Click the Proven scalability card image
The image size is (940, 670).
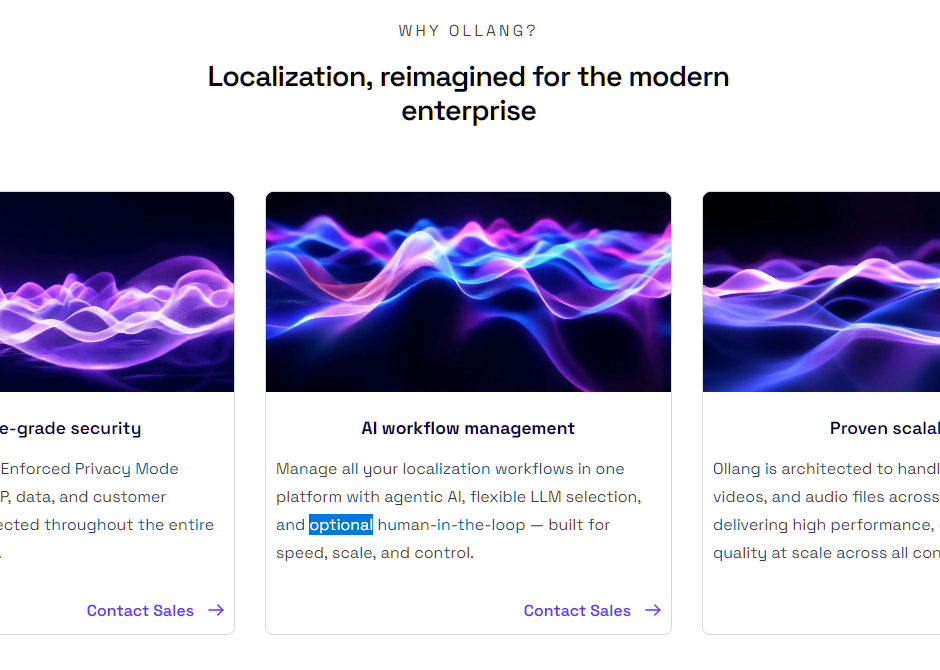tap(821, 291)
